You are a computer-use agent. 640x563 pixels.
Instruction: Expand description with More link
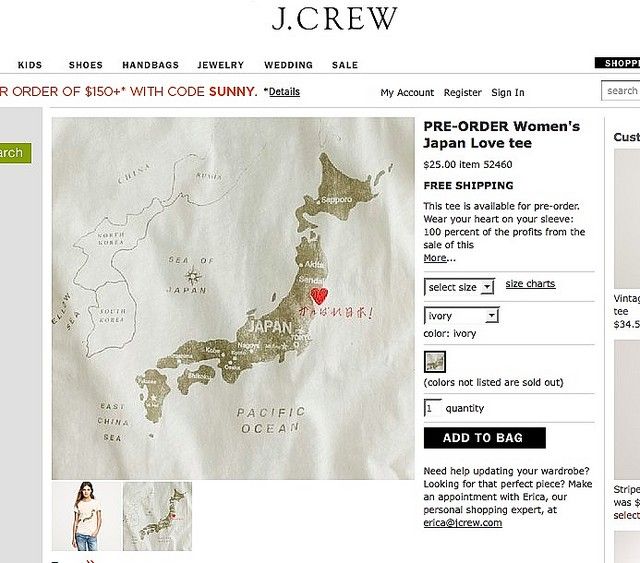click(435, 258)
